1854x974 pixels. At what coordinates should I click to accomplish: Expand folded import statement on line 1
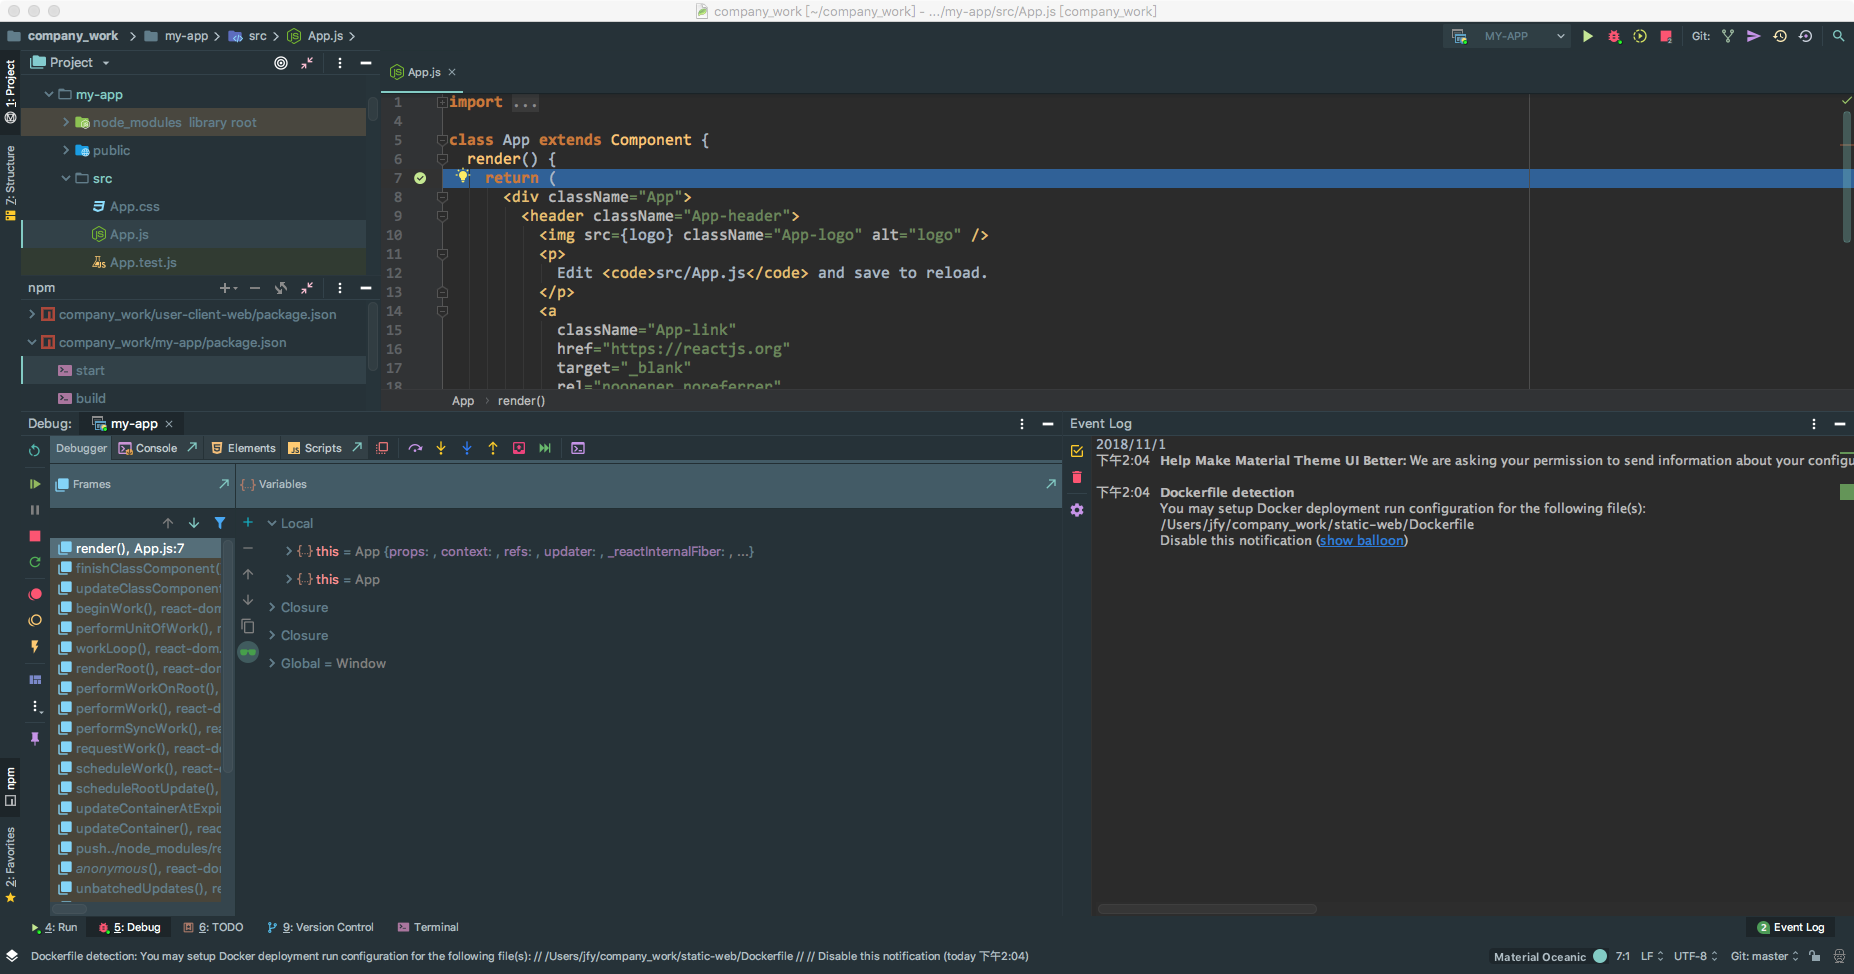(x=441, y=102)
